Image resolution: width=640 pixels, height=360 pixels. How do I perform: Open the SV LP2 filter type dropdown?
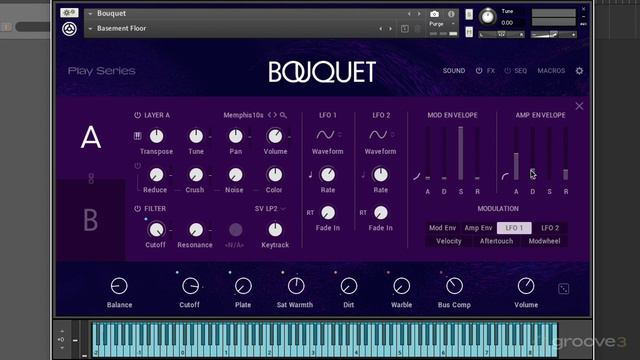(x=270, y=209)
